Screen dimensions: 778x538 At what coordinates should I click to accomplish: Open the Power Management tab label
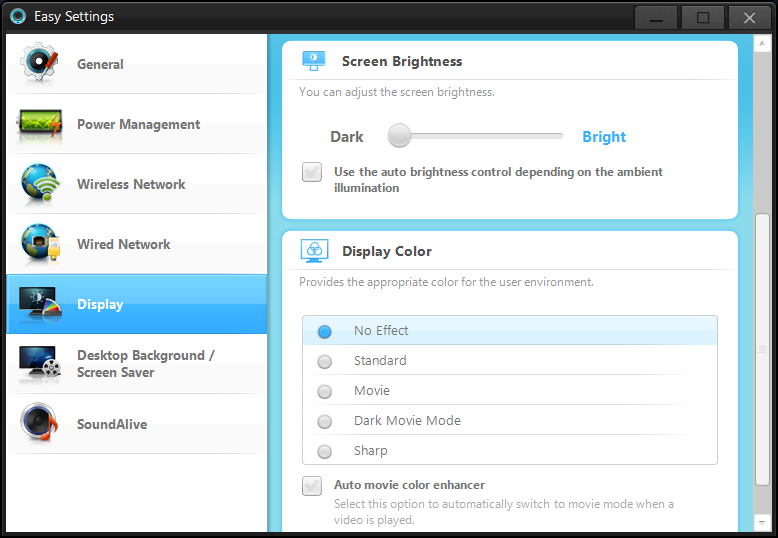tap(138, 124)
